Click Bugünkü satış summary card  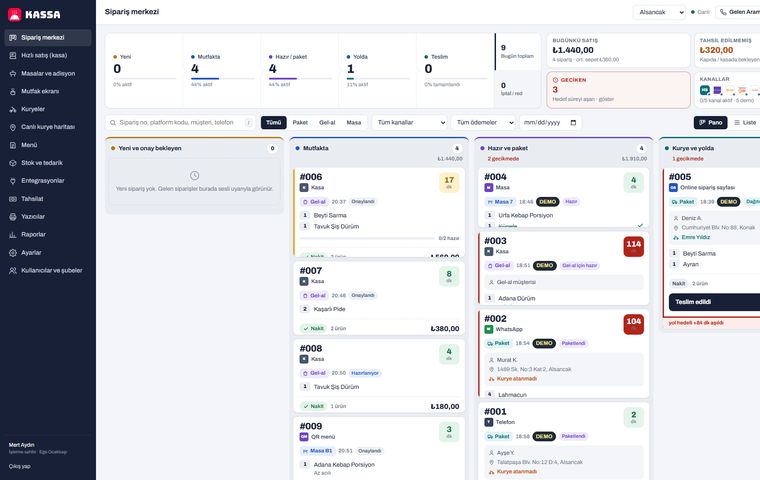pyautogui.click(x=618, y=50)
